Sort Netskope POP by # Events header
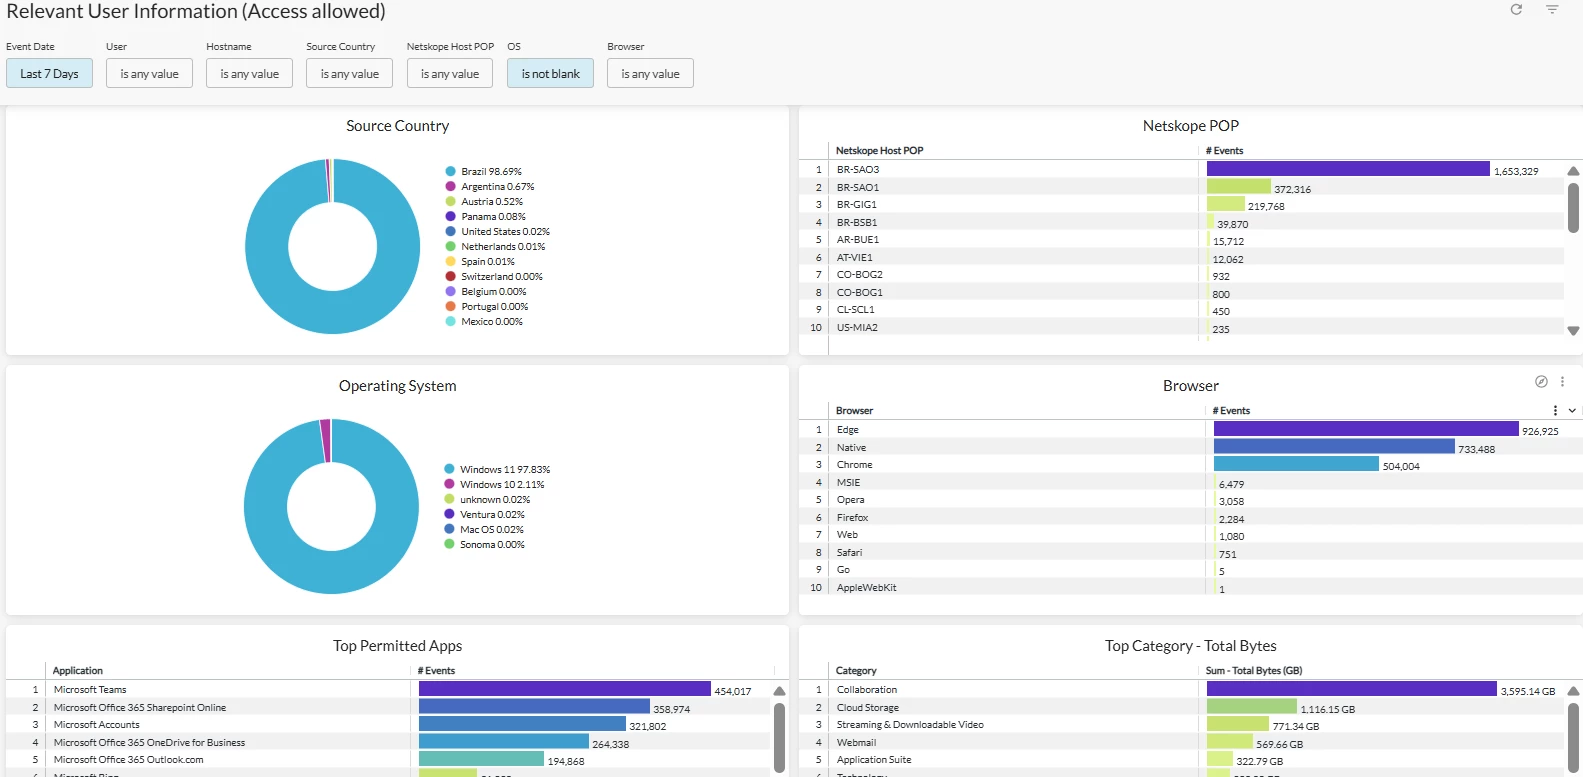The width and height of the screenshot is (1583, 777). click(x=1224, y=150)
